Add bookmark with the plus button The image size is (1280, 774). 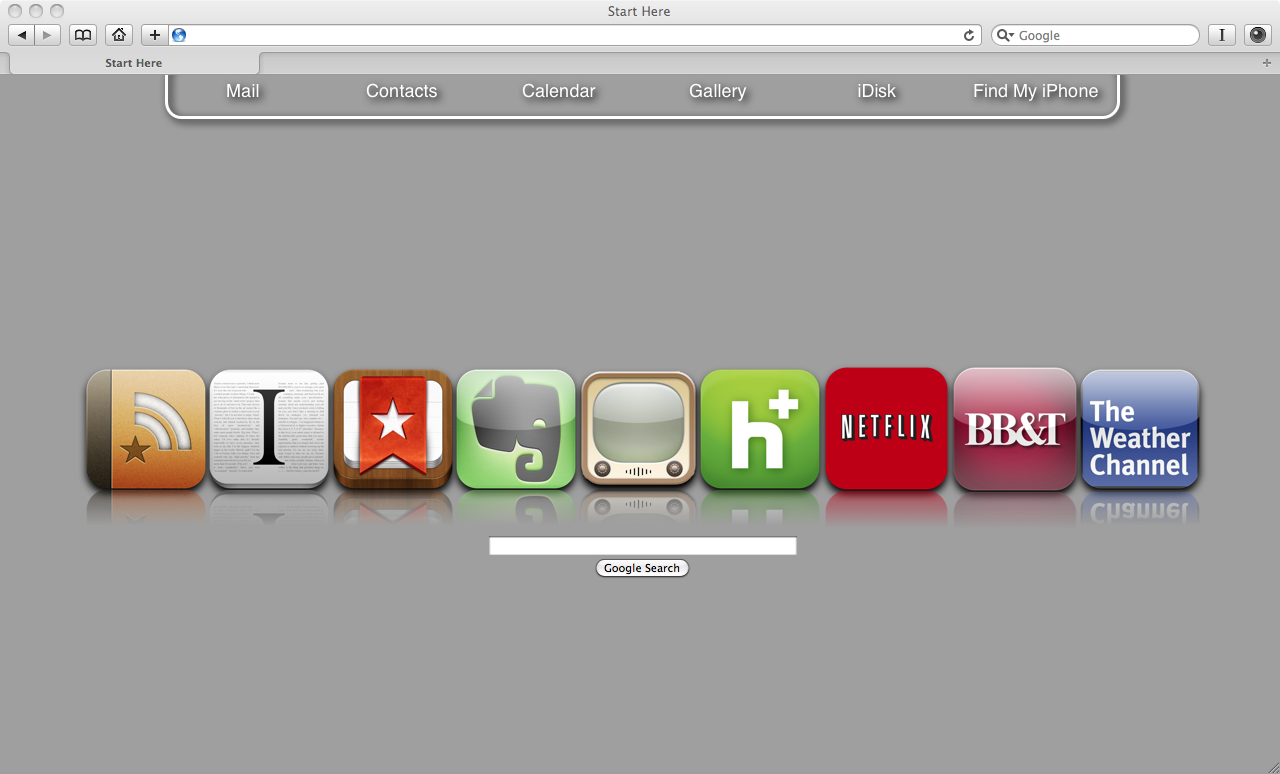tap(154, 35)
